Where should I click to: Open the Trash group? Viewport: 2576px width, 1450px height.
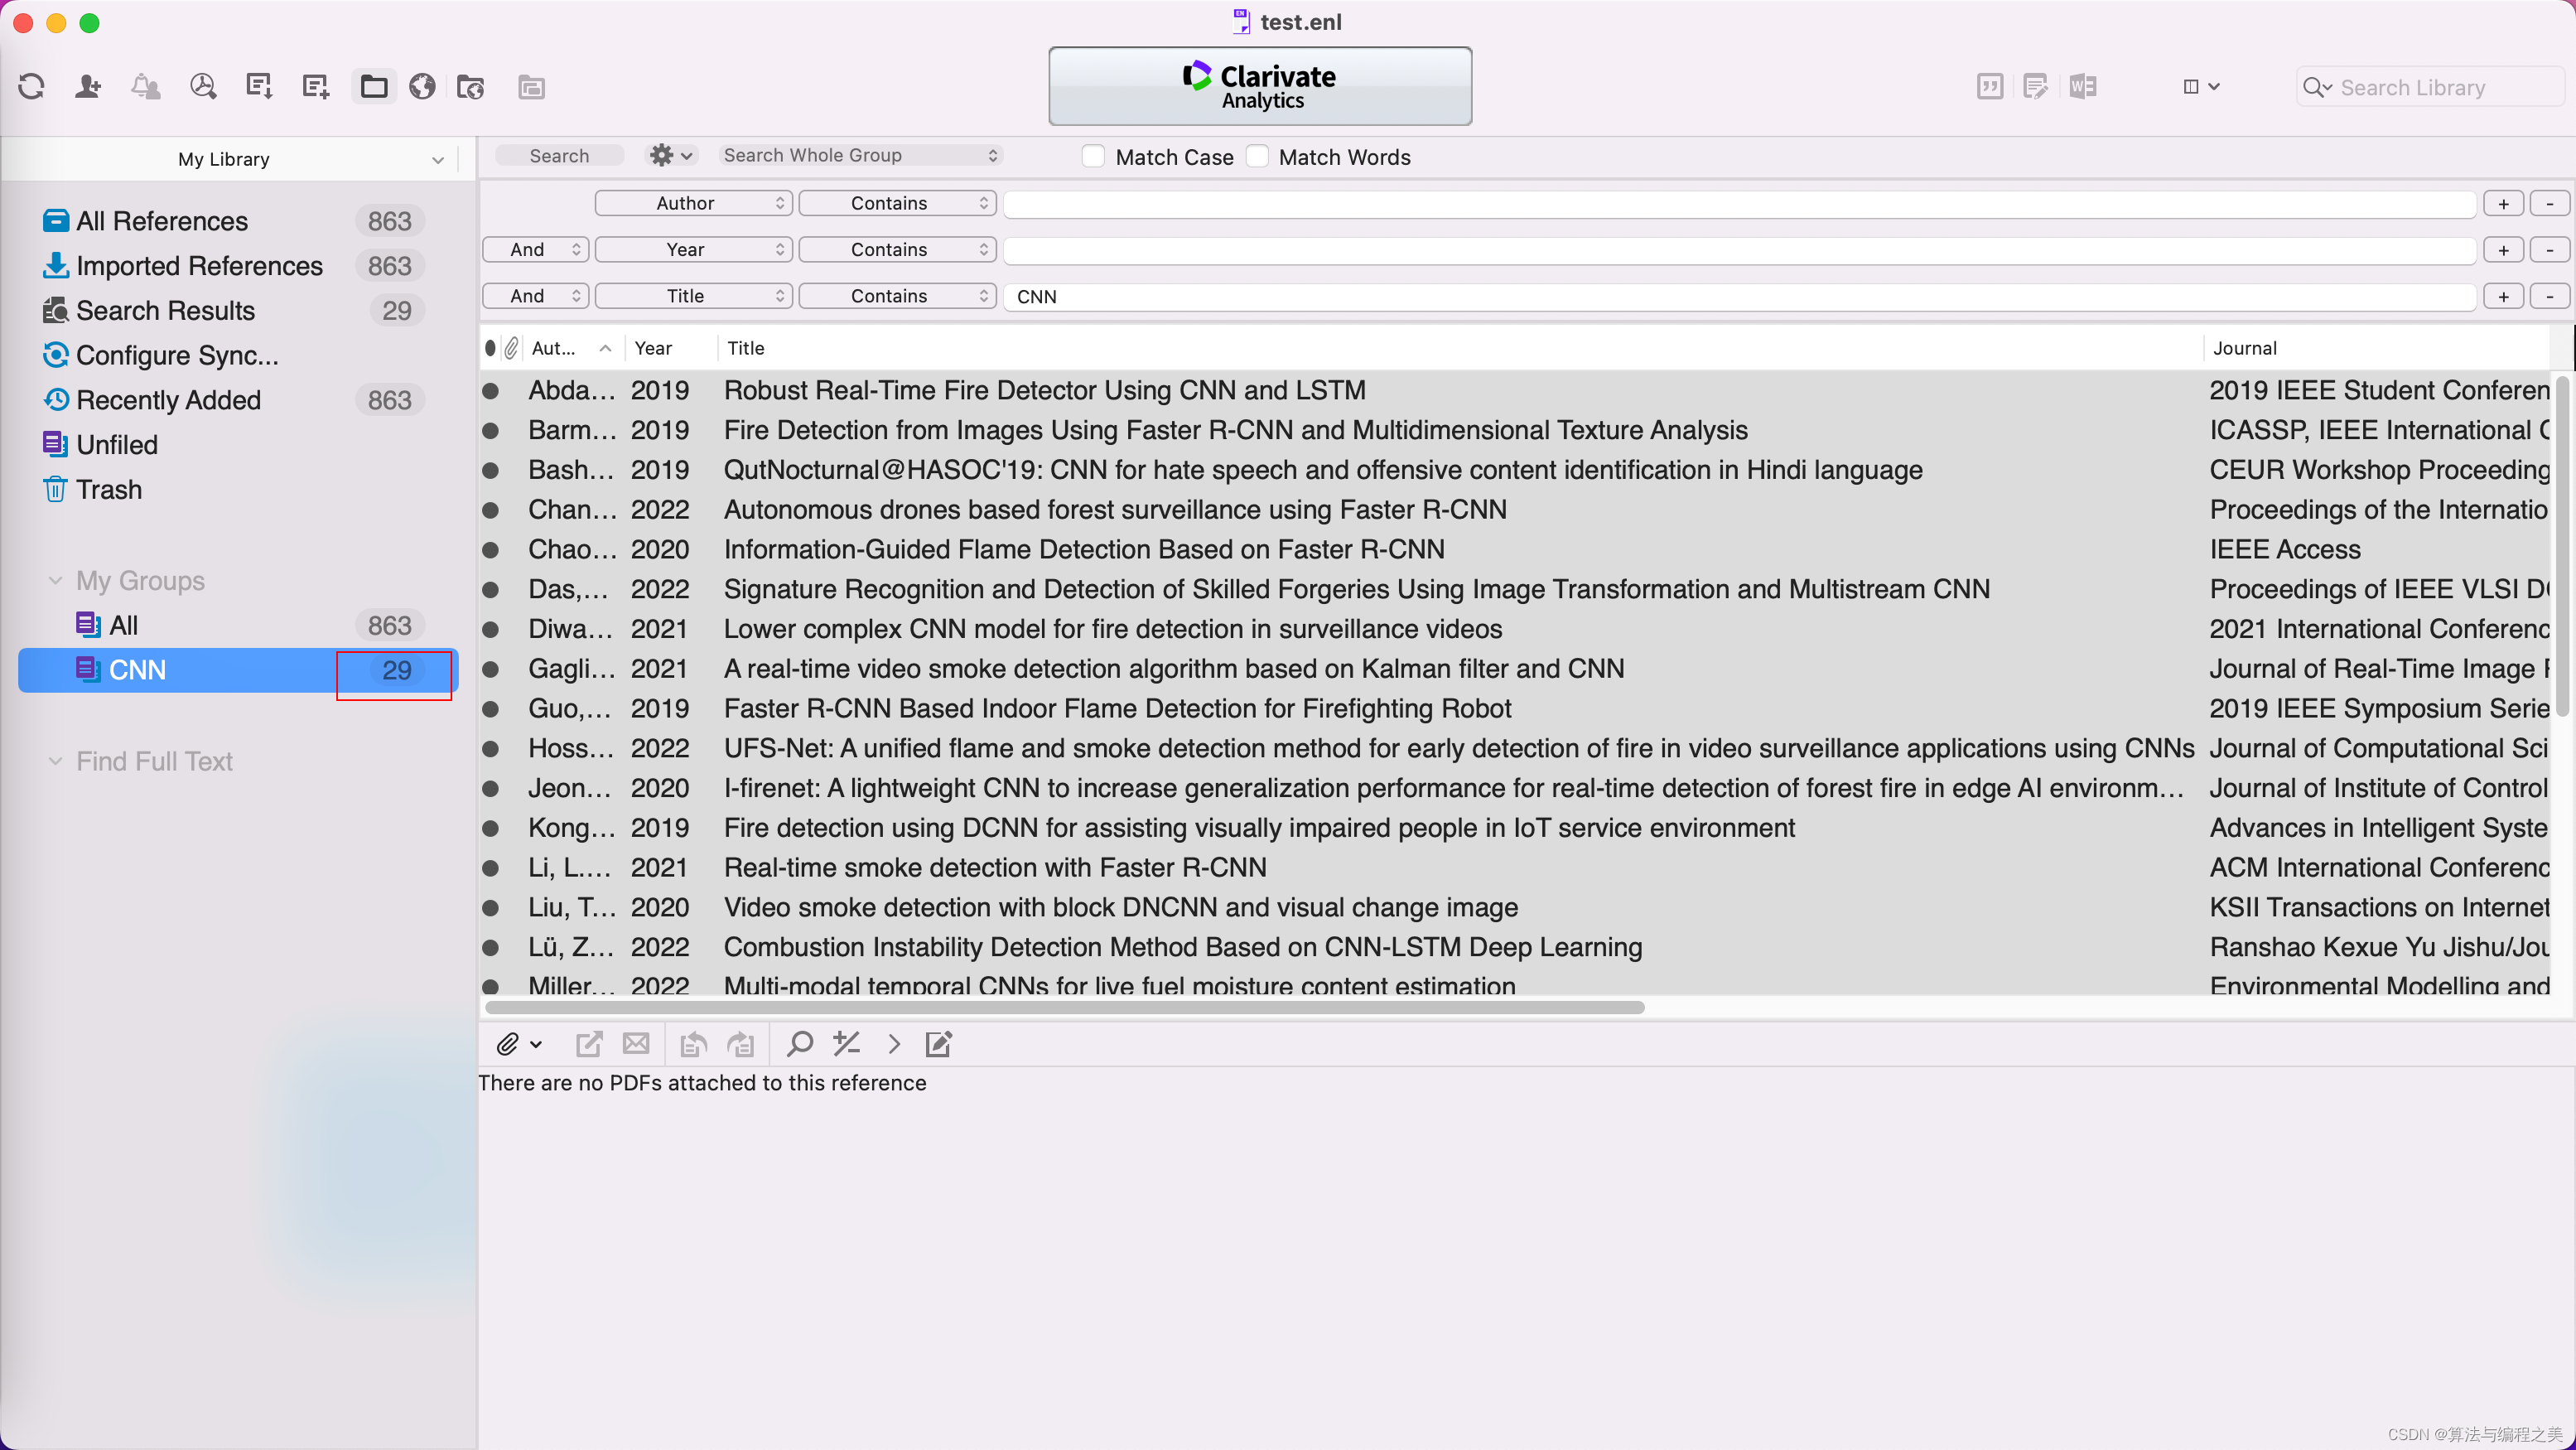coord(109,489)
